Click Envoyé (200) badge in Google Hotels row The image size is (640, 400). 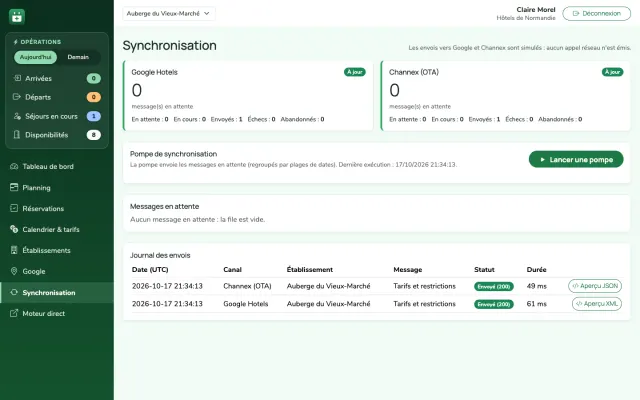pyautogui.click(x=494, y=304)
